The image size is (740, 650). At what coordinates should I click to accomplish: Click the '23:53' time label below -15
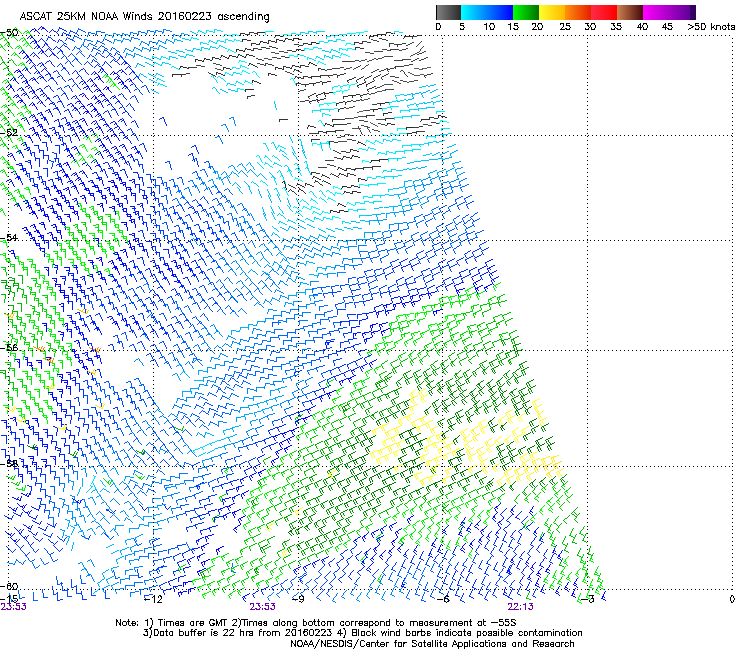click(14, 607)
